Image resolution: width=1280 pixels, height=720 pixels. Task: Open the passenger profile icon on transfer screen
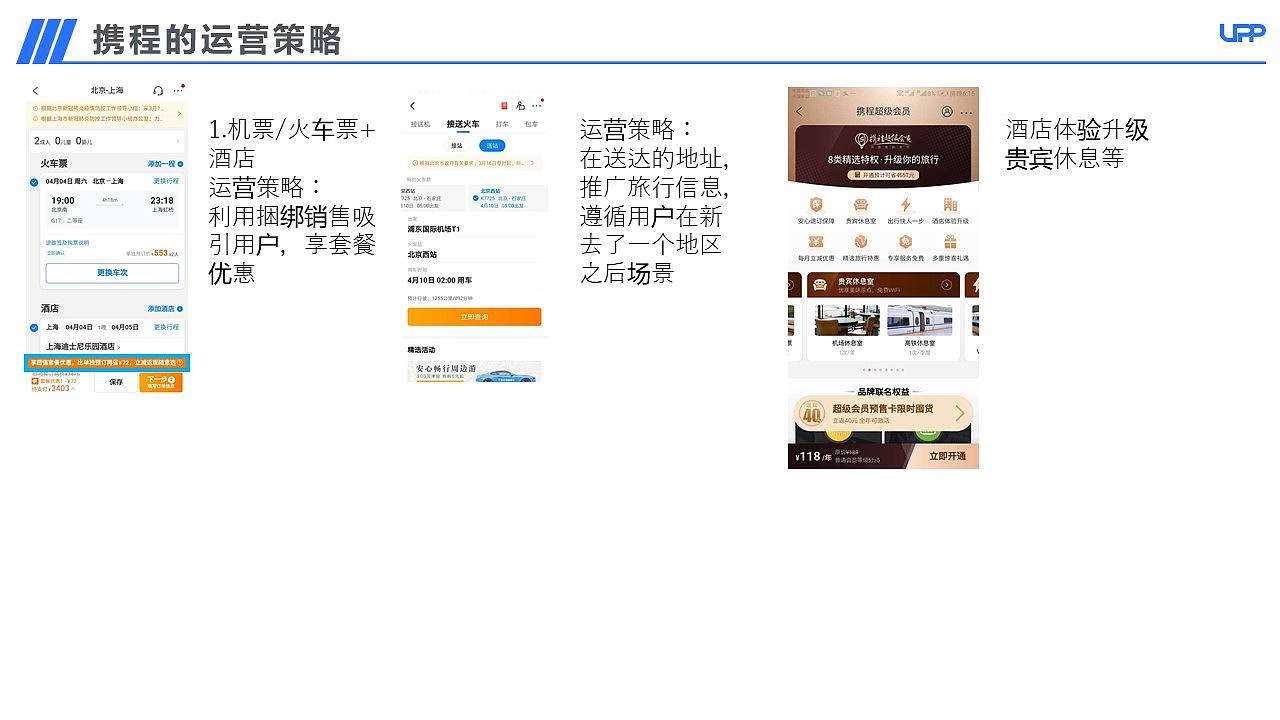521,106
